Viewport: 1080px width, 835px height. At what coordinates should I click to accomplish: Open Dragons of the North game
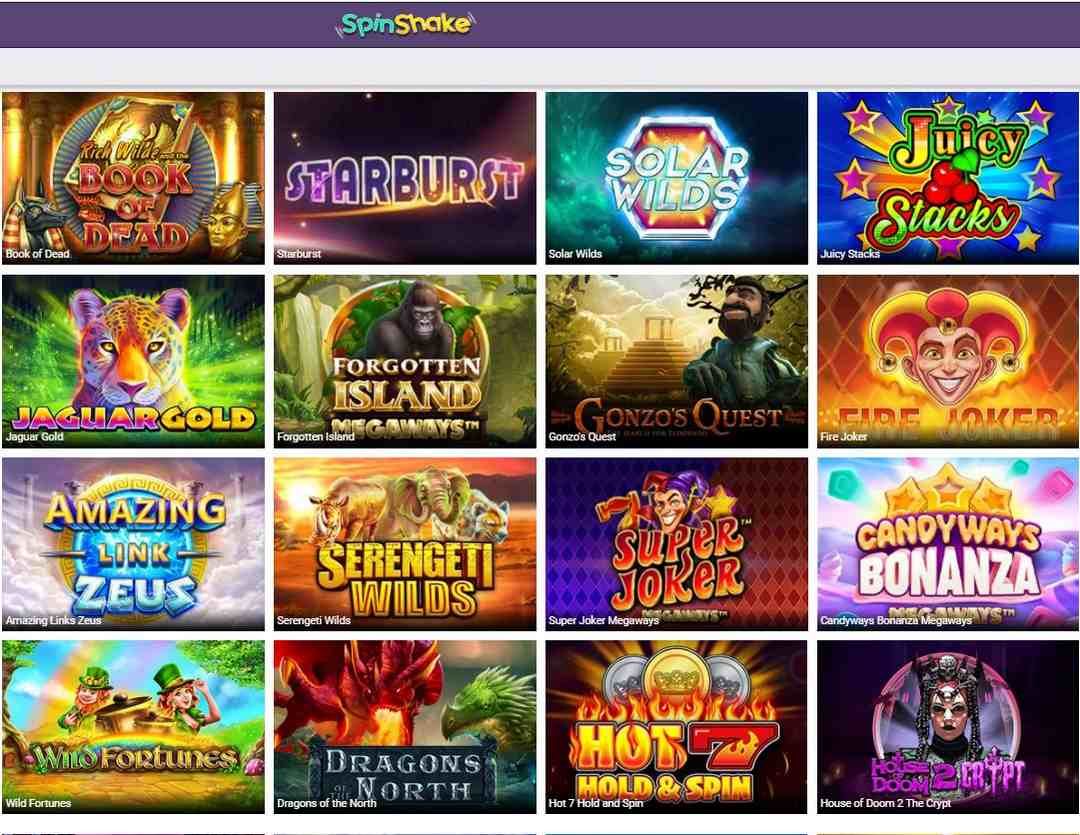click(x=405, y=727)
